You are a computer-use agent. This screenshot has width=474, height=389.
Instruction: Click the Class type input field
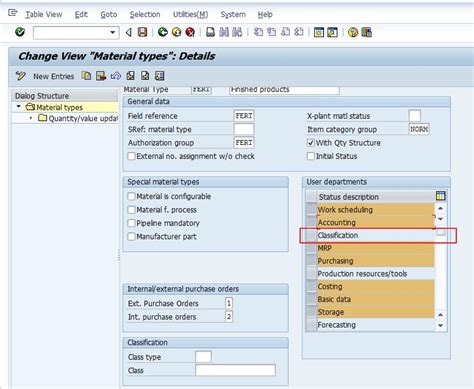pyautogui.click(x=203, y=357)
